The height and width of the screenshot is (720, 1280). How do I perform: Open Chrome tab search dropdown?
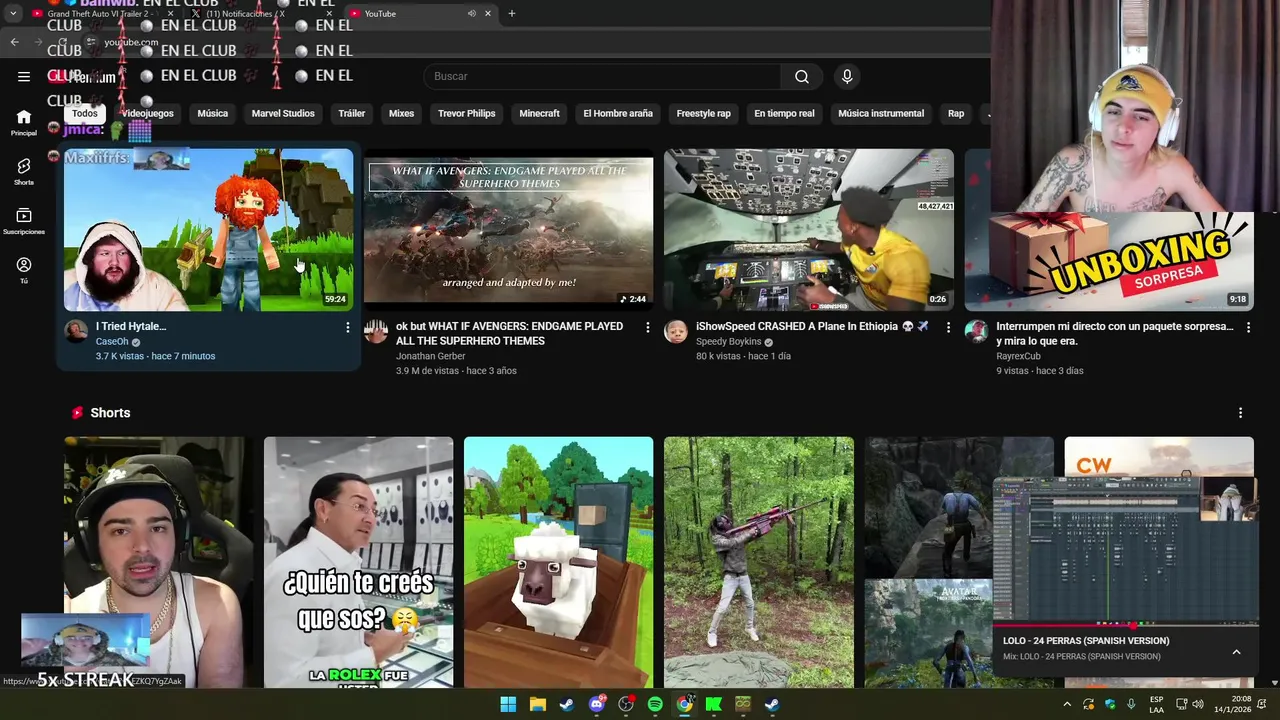pos(13,13)
